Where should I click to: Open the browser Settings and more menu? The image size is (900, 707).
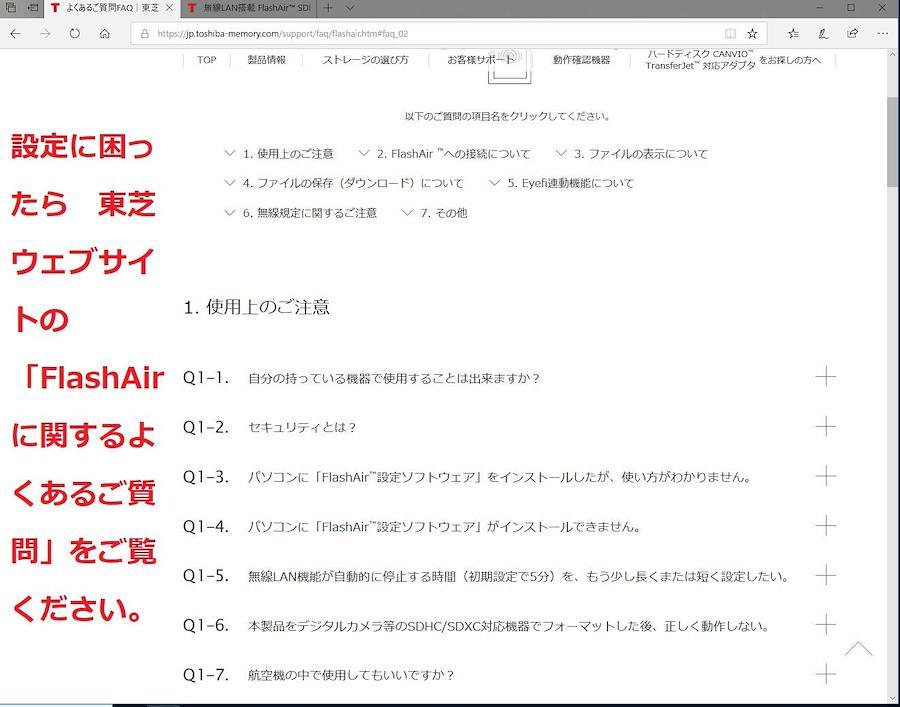(x=883, y=34)
